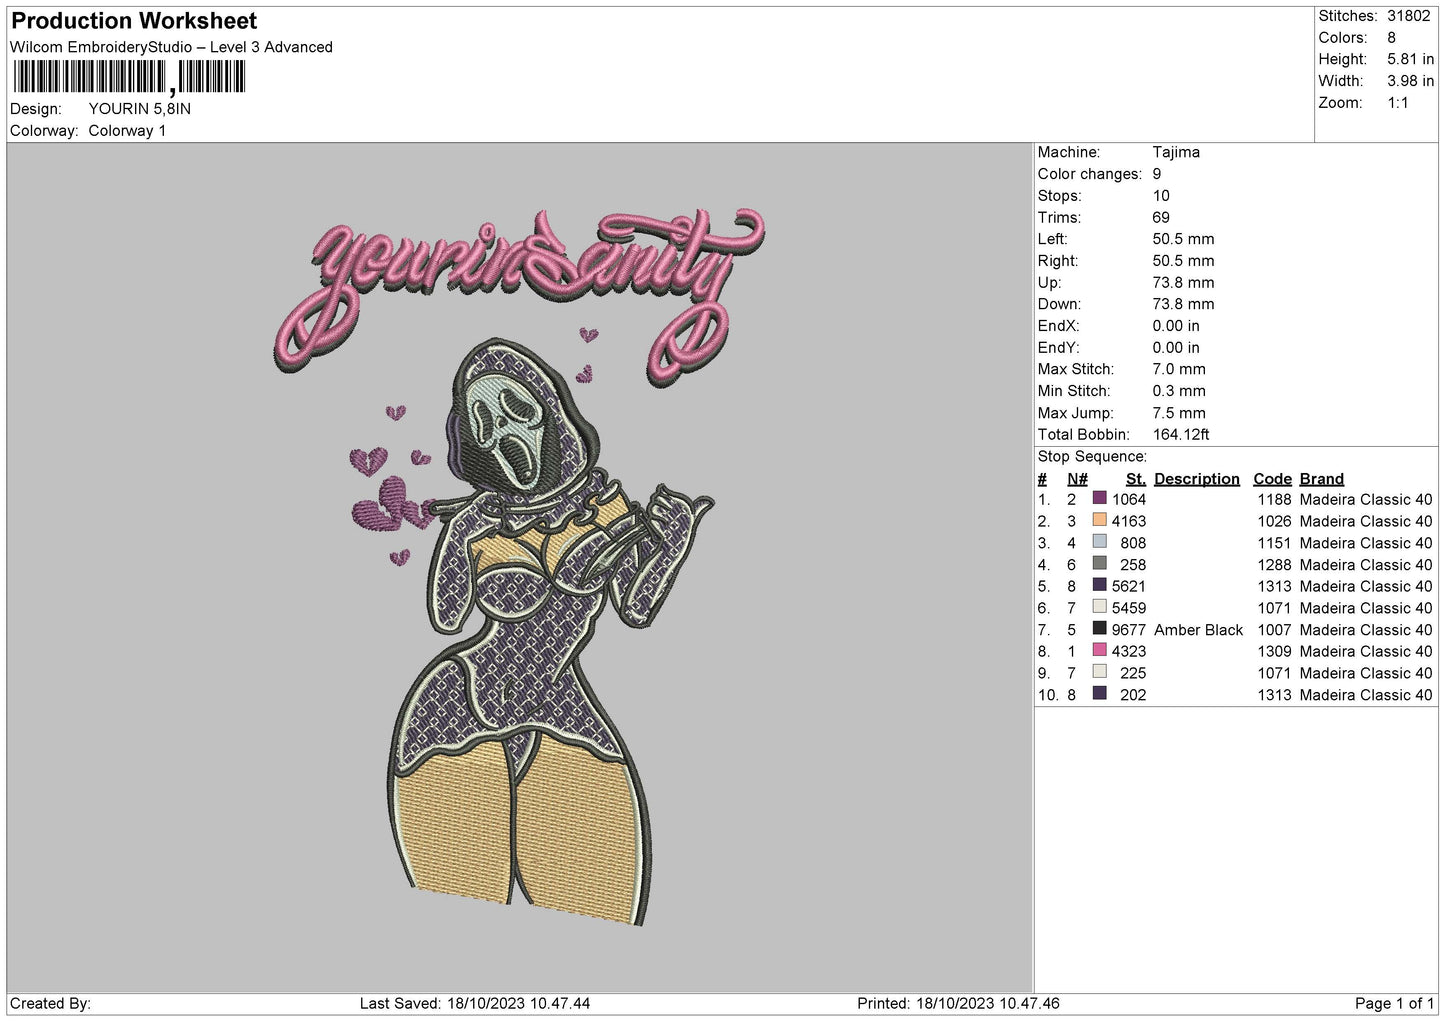The width and height of the screenshot is (1445, 1021).
Task: Click the stitches count '31802'
Action: click(1408, 16)
